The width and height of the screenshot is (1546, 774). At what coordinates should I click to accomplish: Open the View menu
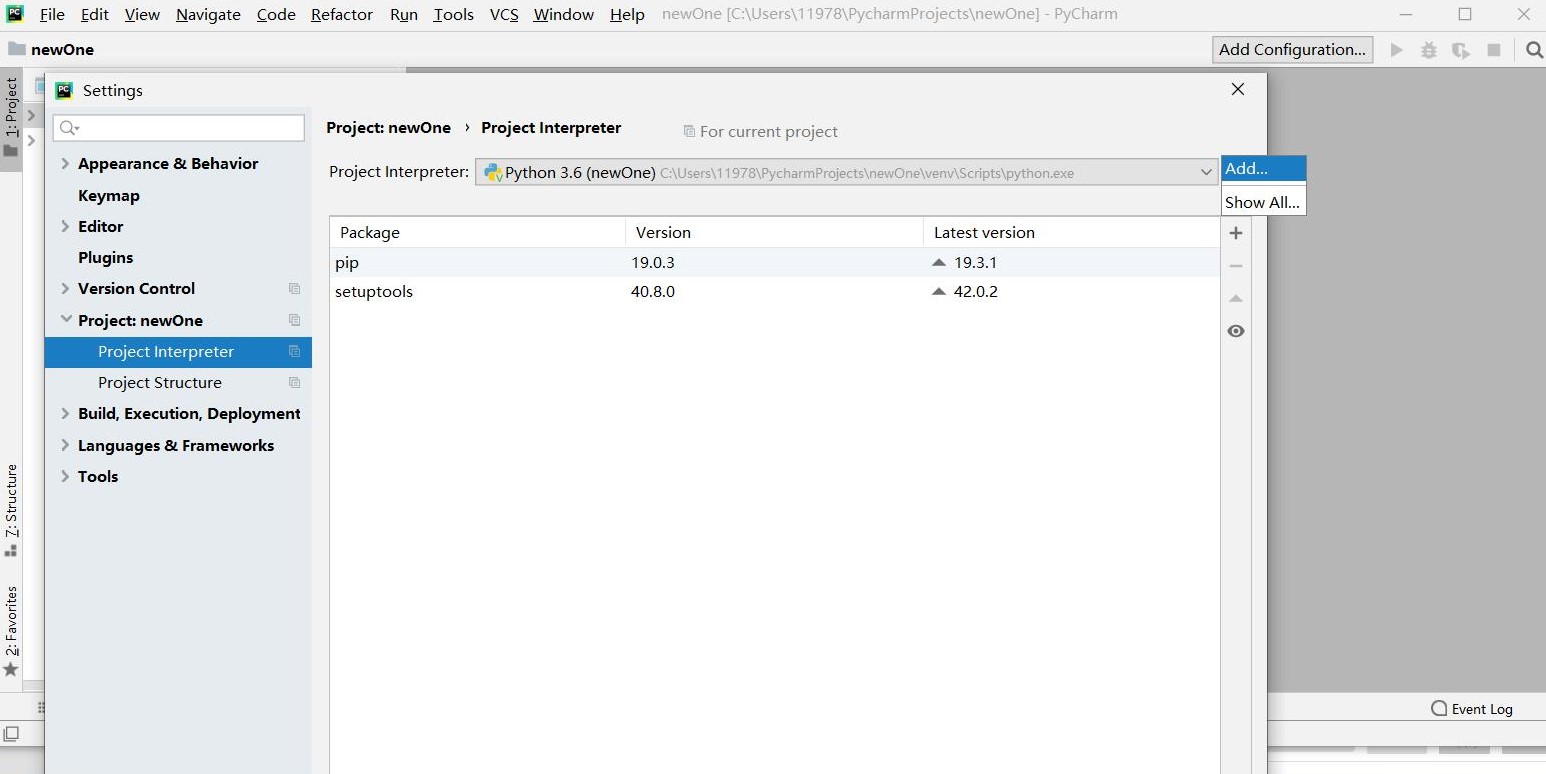(x=142, y=15)
